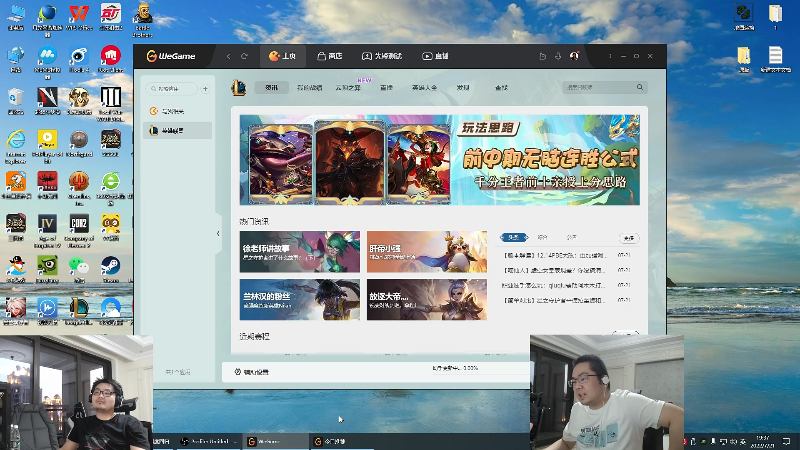The width and height of the screenshot is (800, 450).
Task: Open the 玩法思路 promotional banner
Action: coord(440,160)
